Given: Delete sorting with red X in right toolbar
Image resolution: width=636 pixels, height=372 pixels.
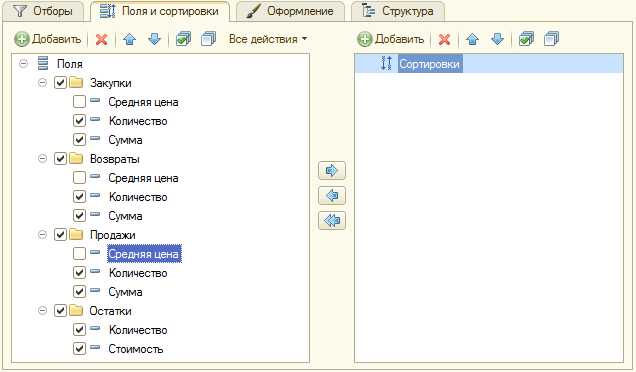Looking at the screenshot, I should [x=445, y=39].
